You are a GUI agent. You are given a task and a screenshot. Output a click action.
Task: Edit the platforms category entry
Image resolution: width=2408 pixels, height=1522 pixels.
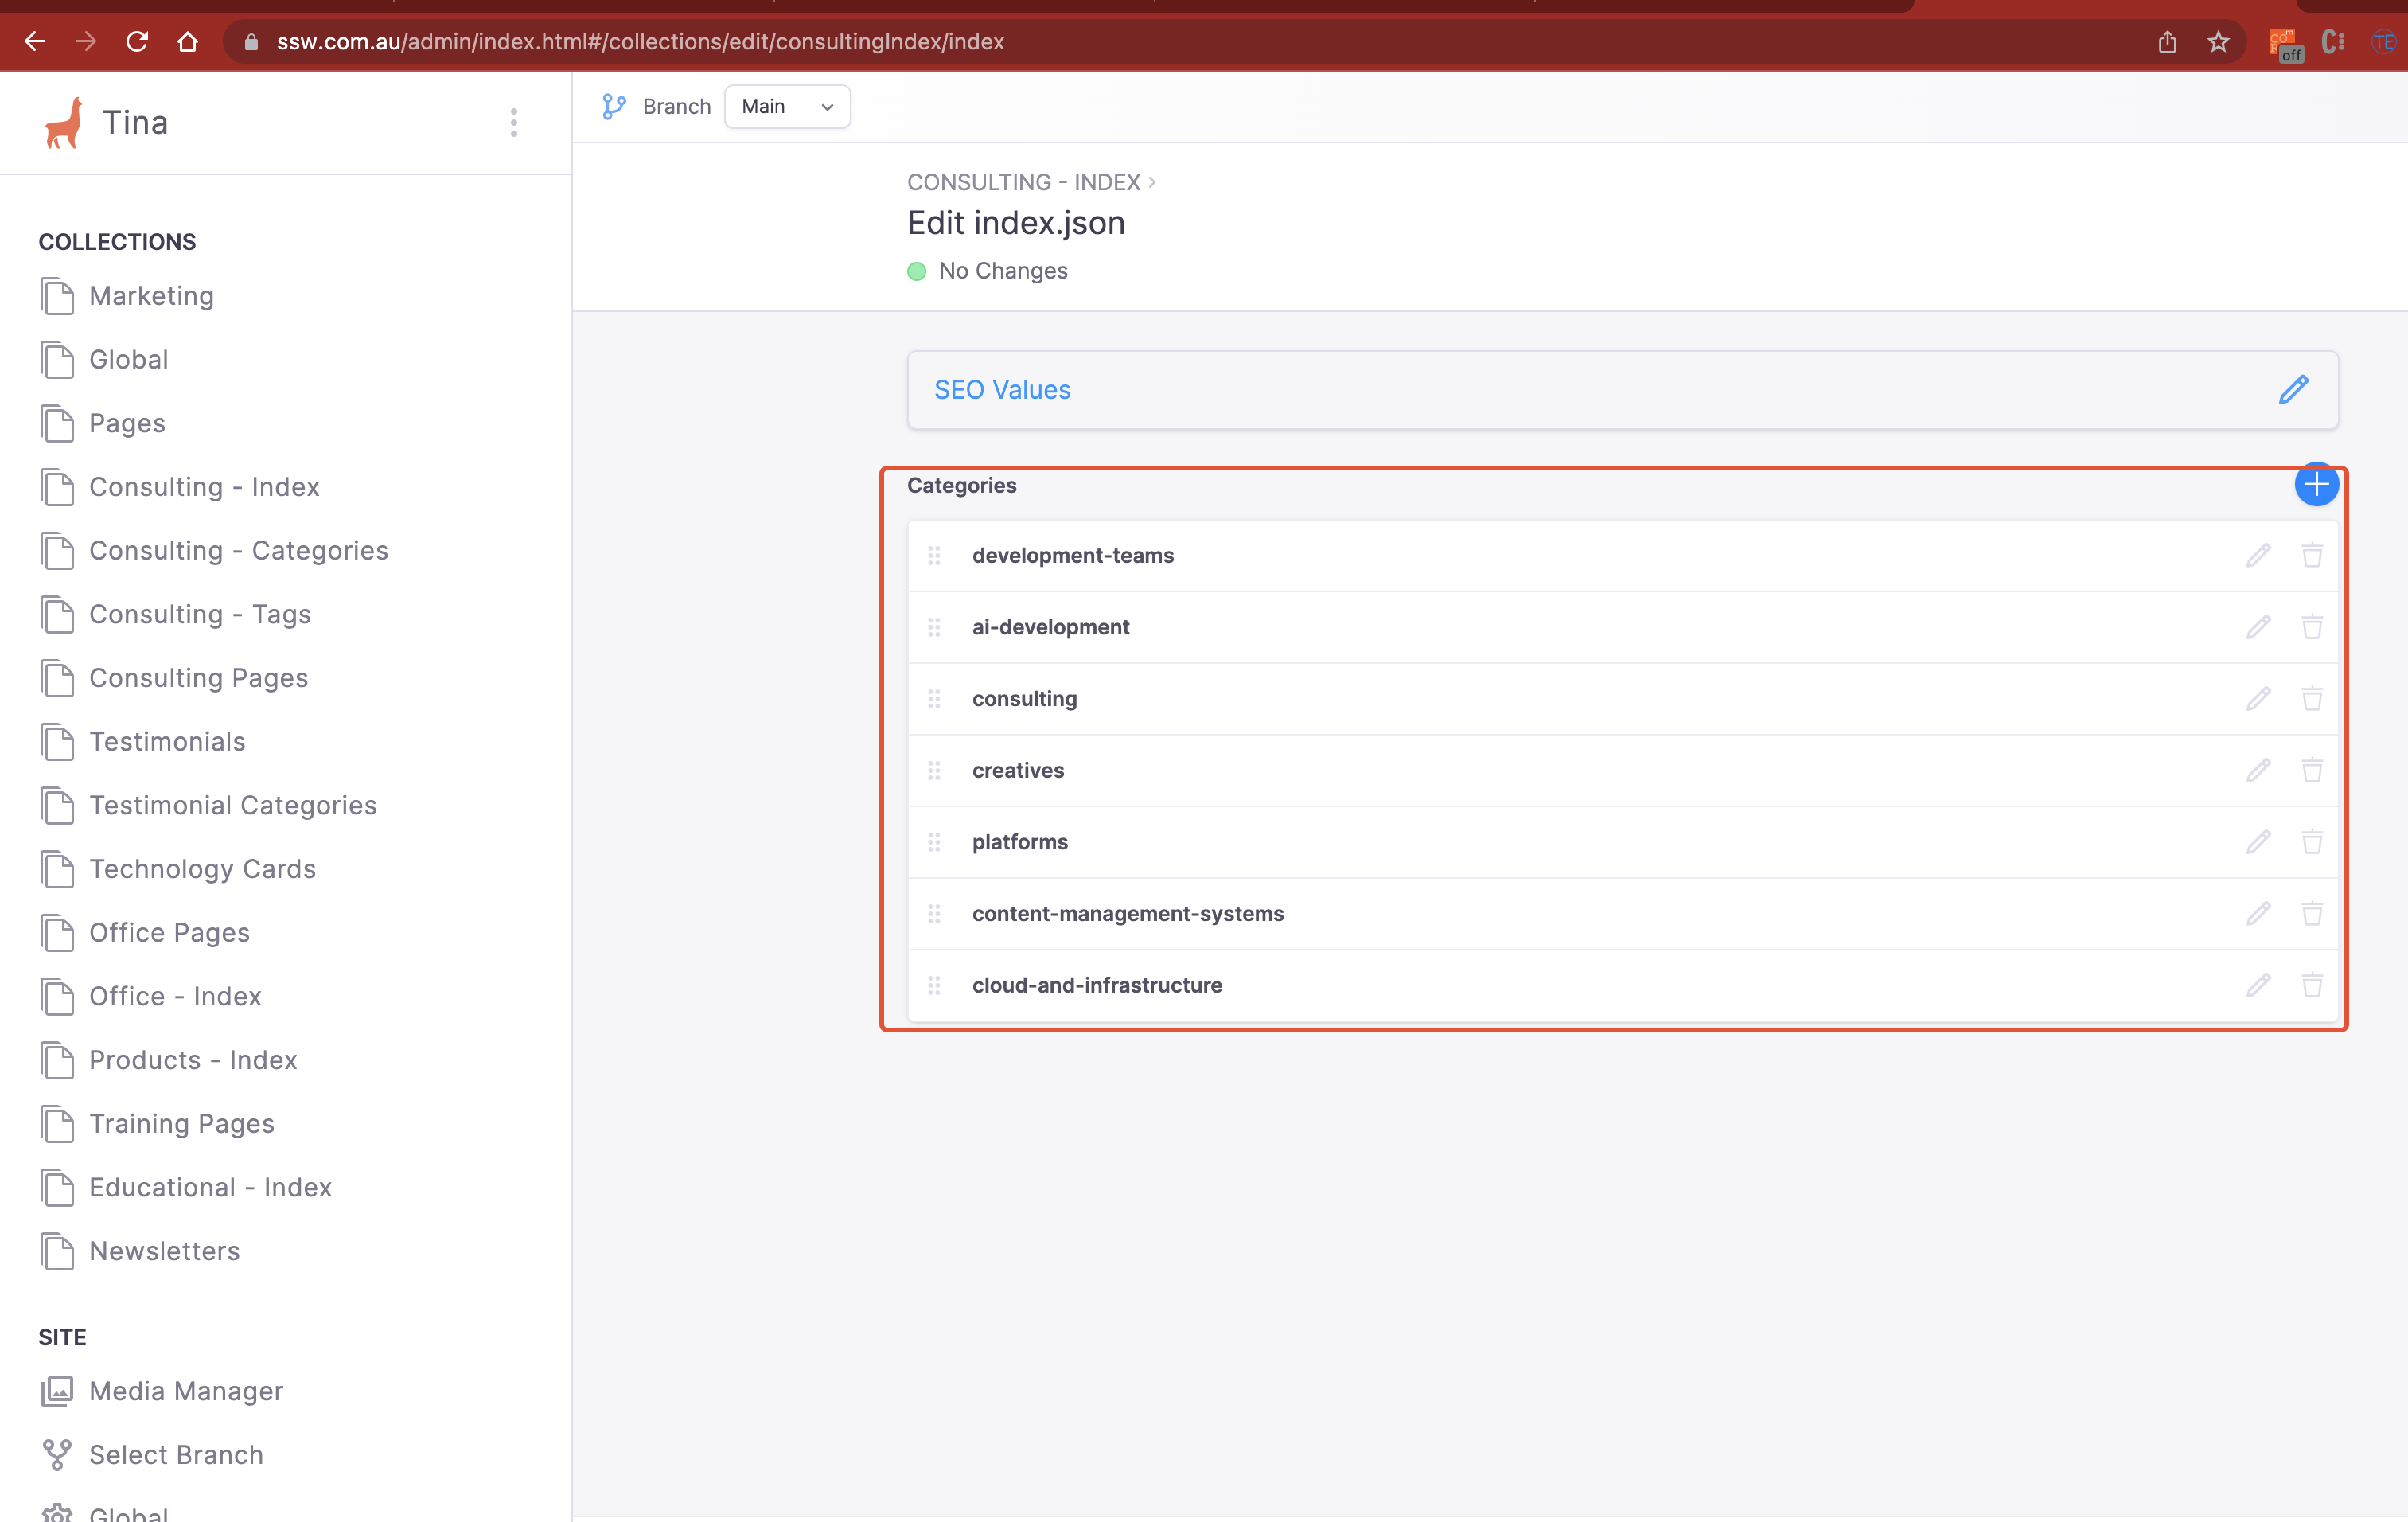tap(2259, 842)
